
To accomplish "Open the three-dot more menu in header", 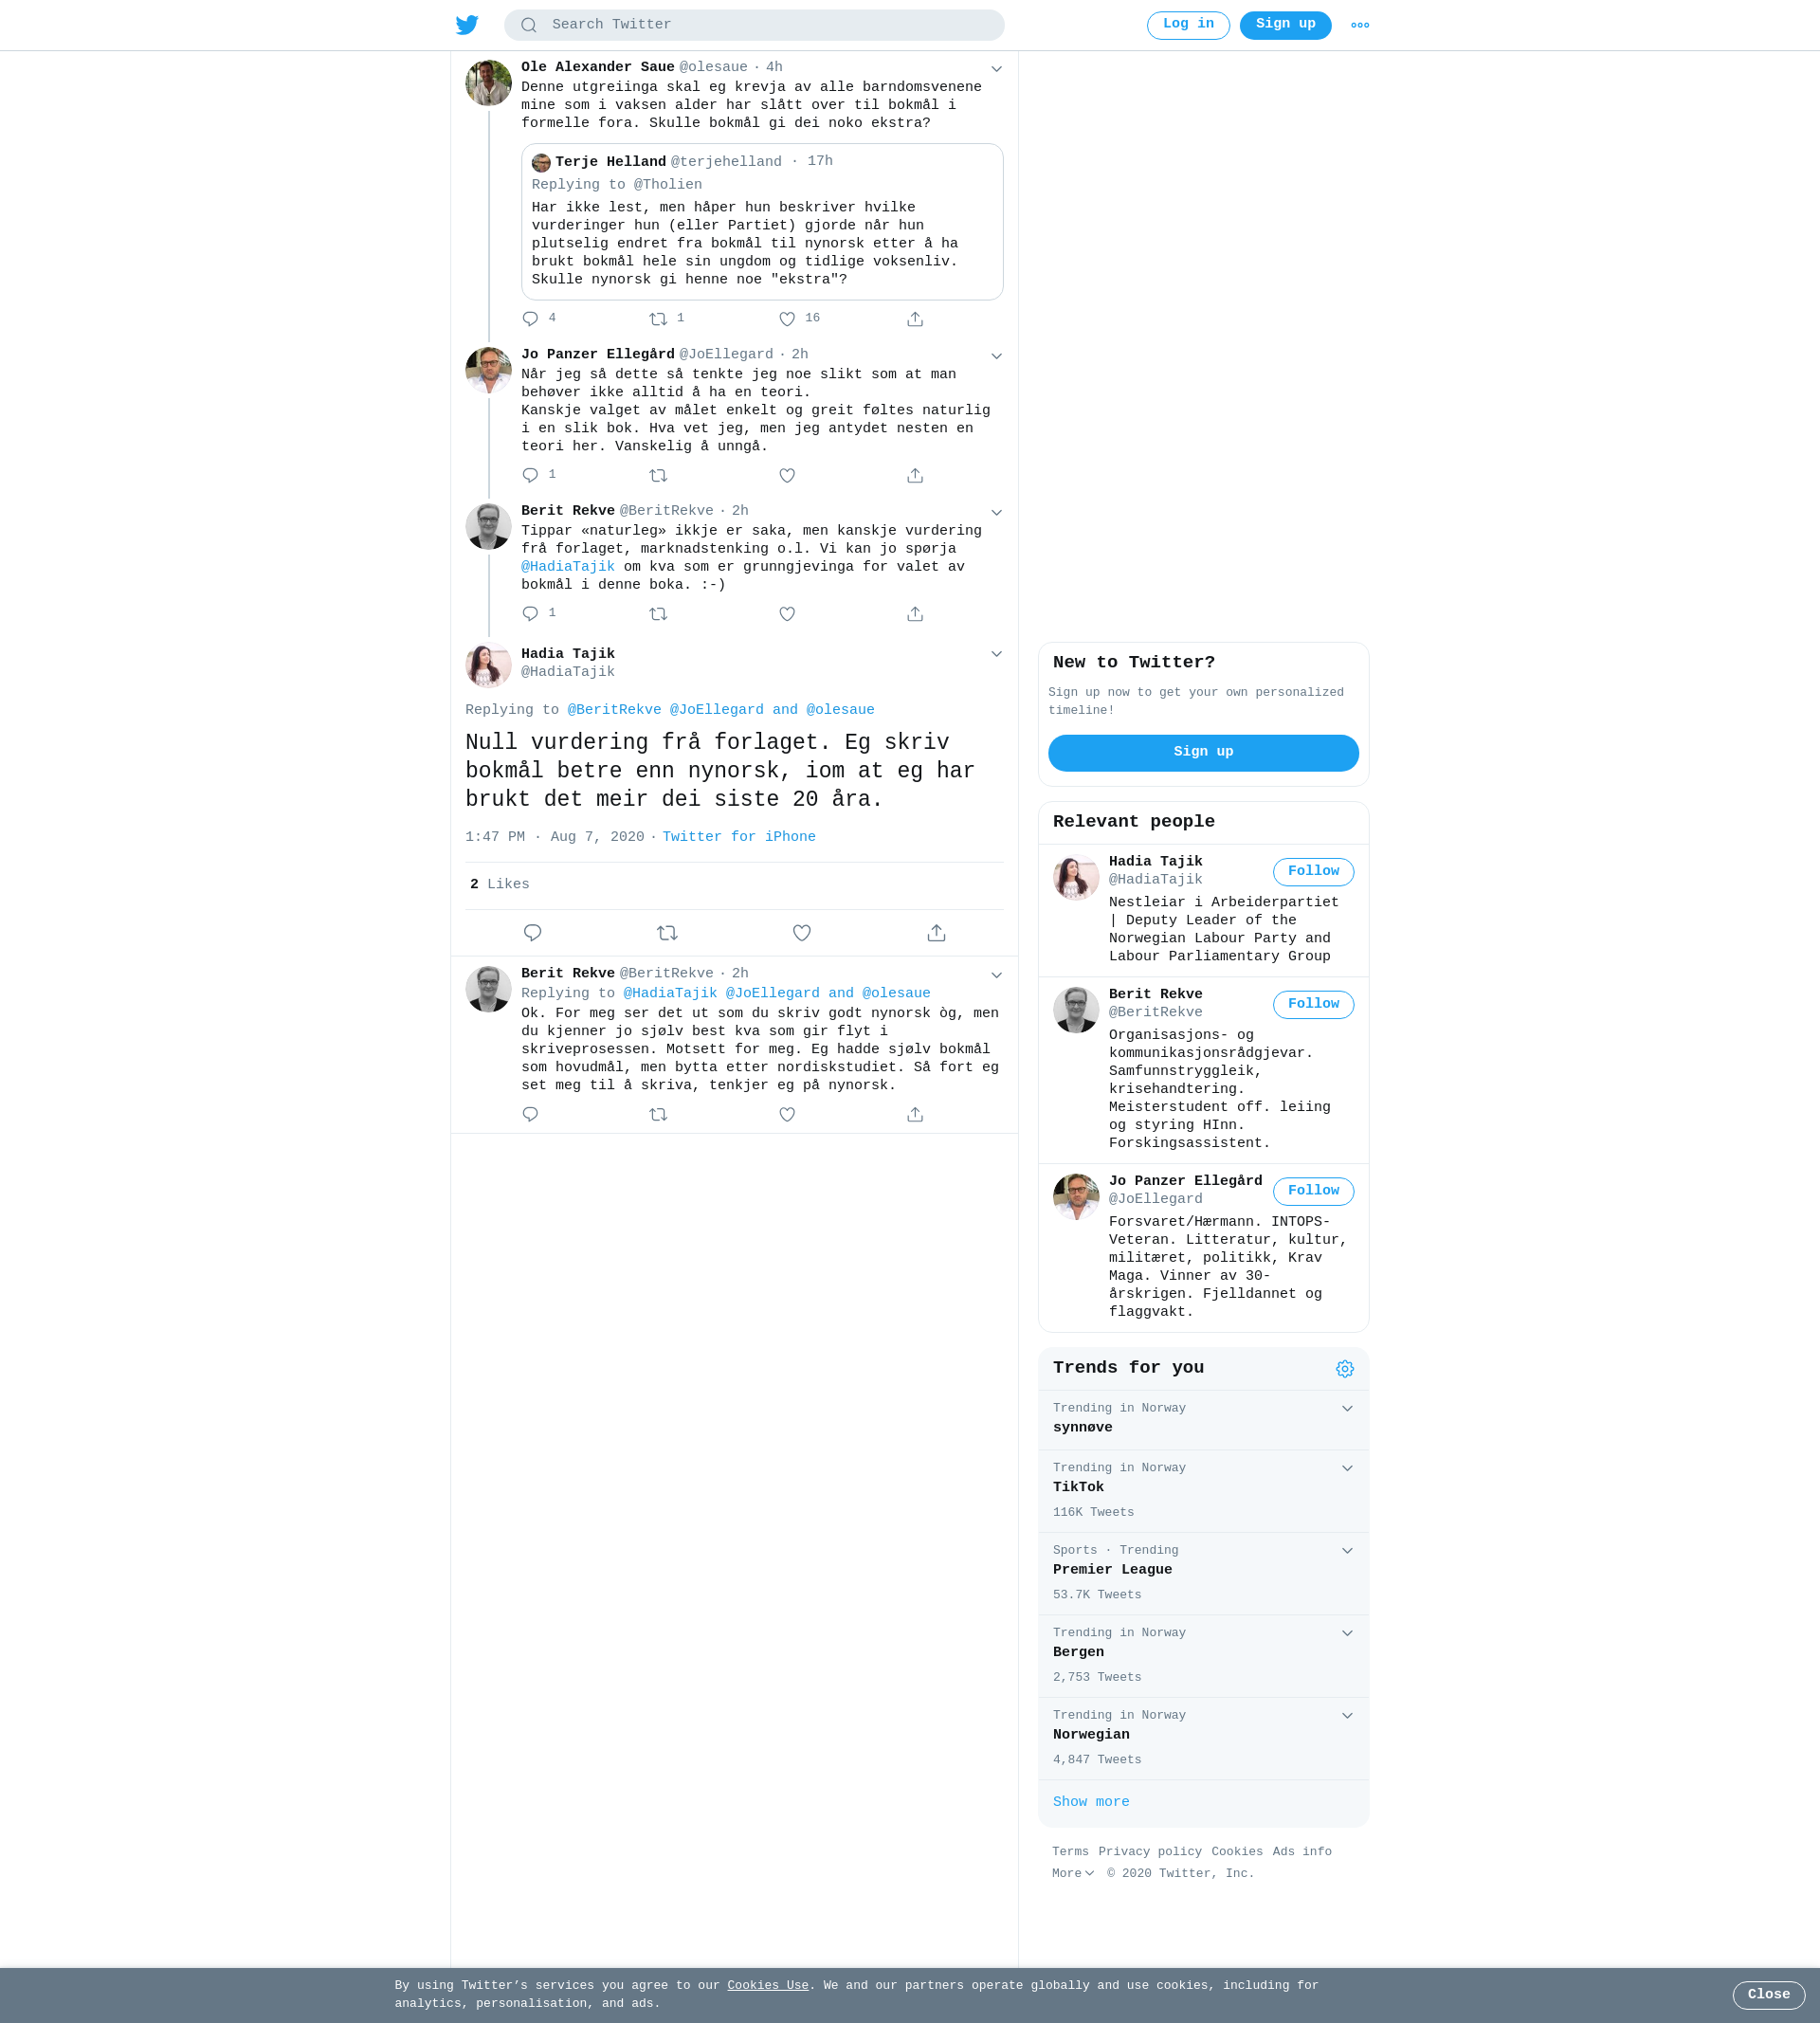I will tap(1360, 25).
